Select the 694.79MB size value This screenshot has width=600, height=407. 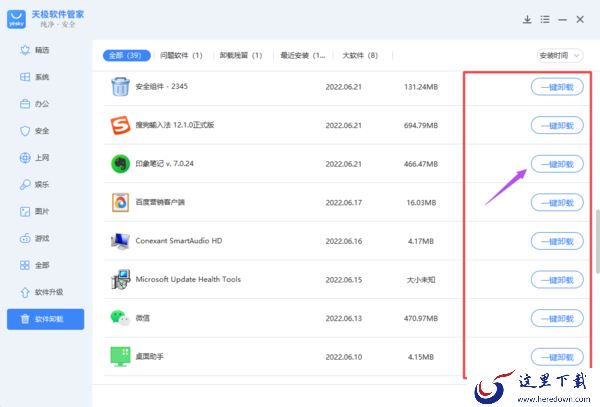pos(421,125)
